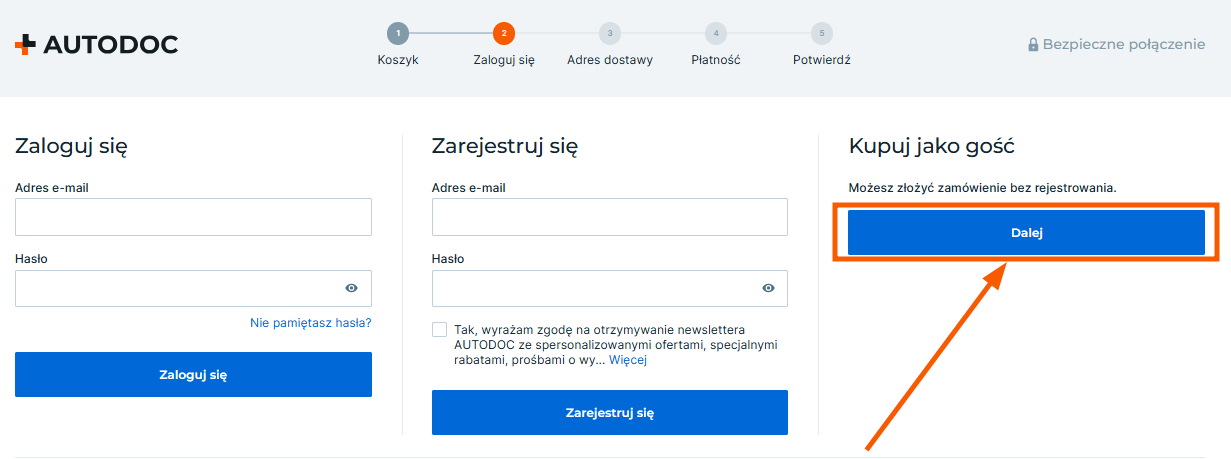Viewport: 1231px width, 459px height.
Task: Select step 2 Zaloguj się circle
Action: point(504,33)
